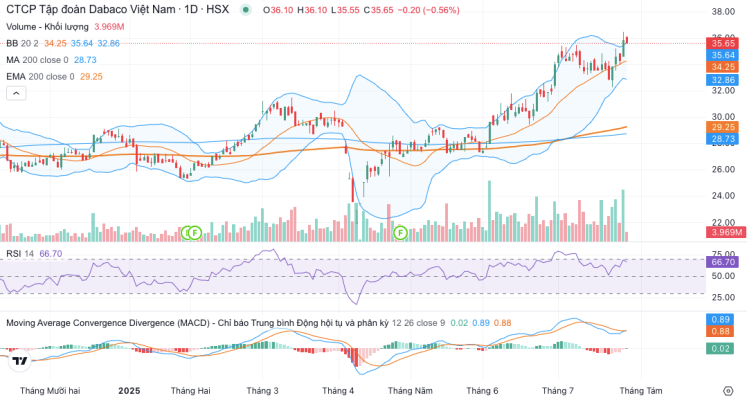Click the green F marker near Tháng Năm
This screenshot has height=400, width=747.
(x=400, y=233)
